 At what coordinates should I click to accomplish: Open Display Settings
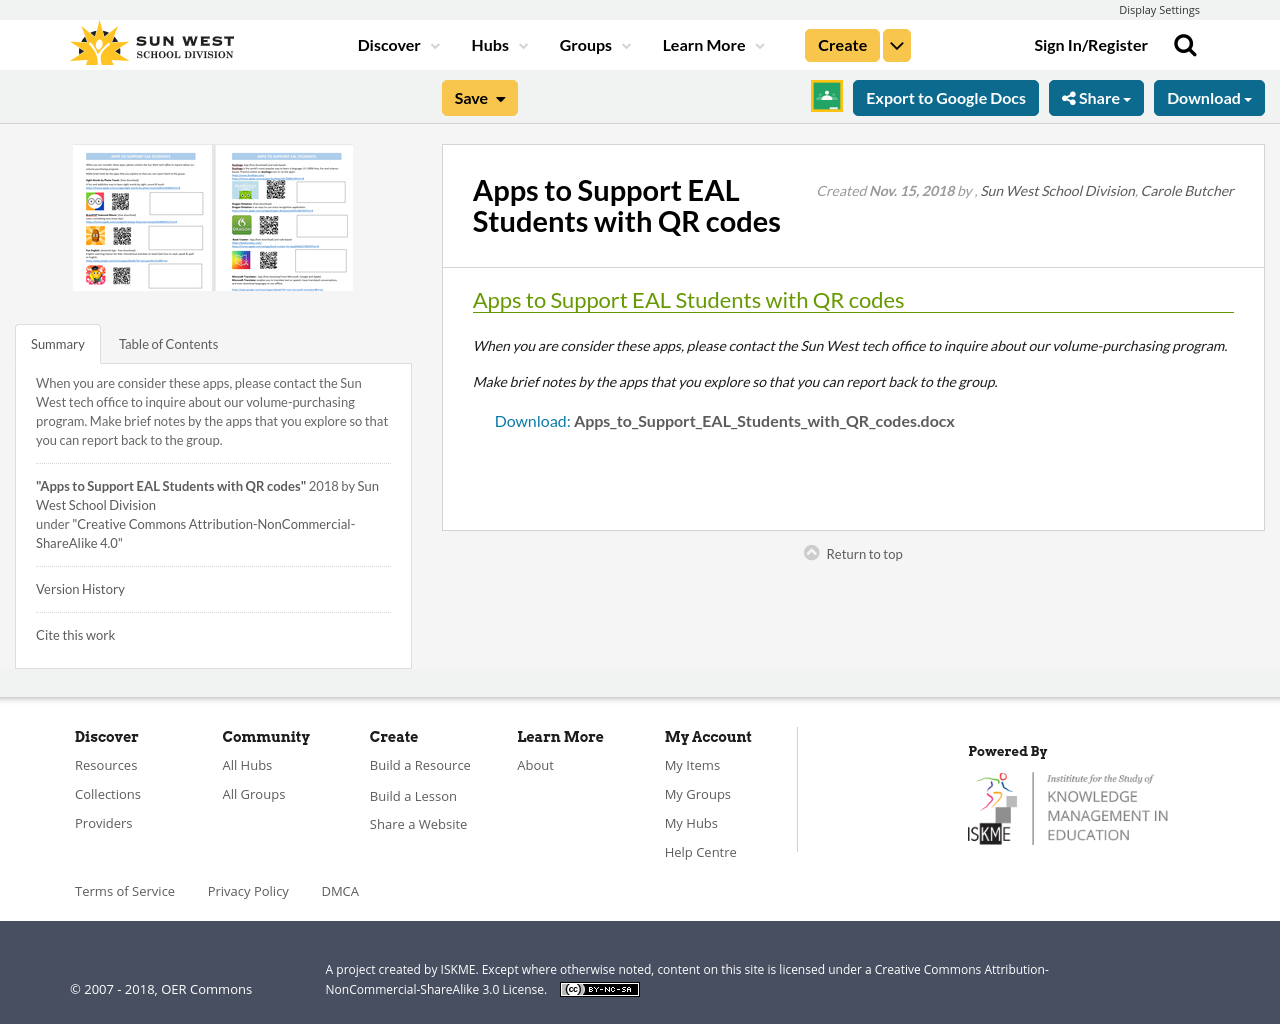1159,9
